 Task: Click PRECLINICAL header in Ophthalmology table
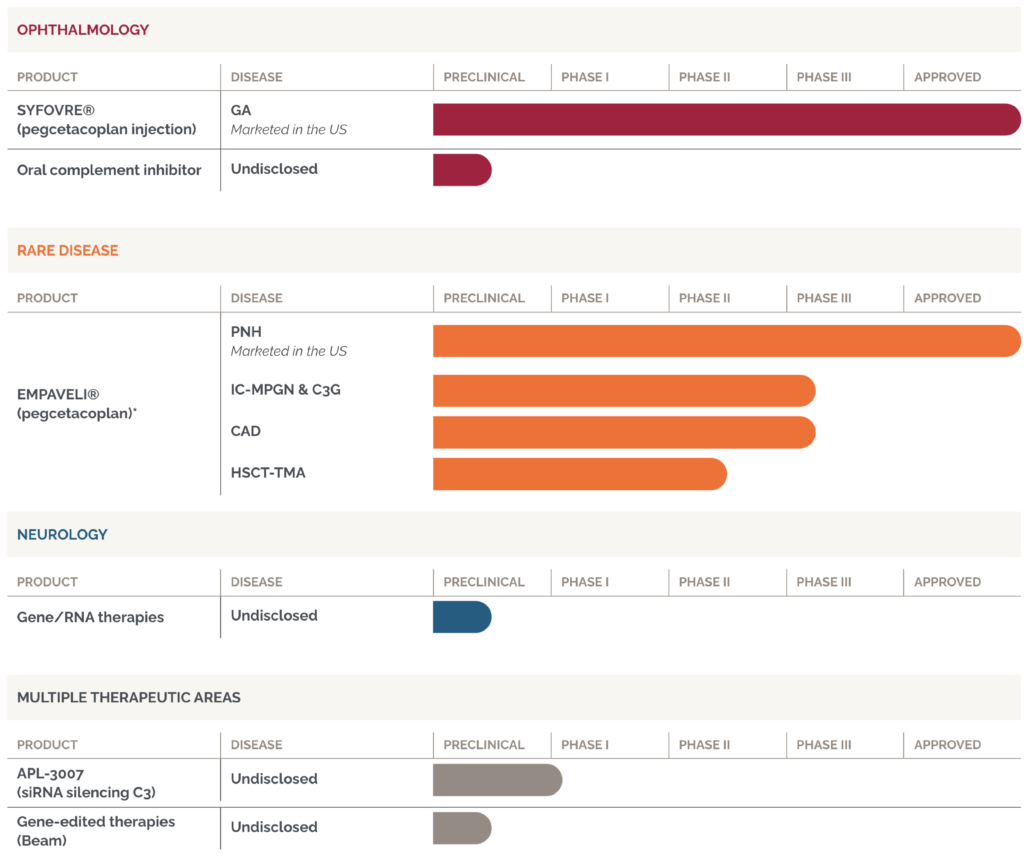(x=484, y=77)
